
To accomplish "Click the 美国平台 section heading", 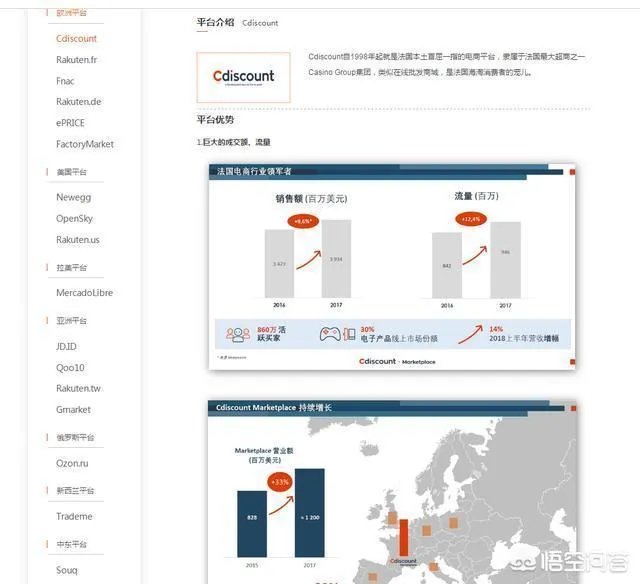I will (72, 172).
